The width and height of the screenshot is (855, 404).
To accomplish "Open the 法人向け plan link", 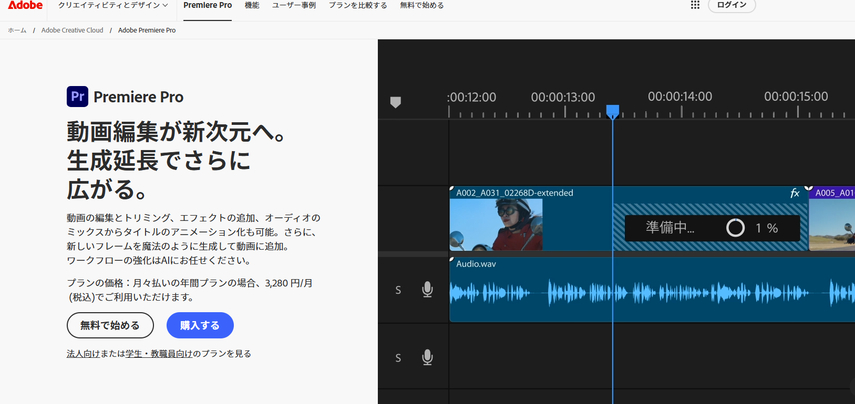I will 83,354.
